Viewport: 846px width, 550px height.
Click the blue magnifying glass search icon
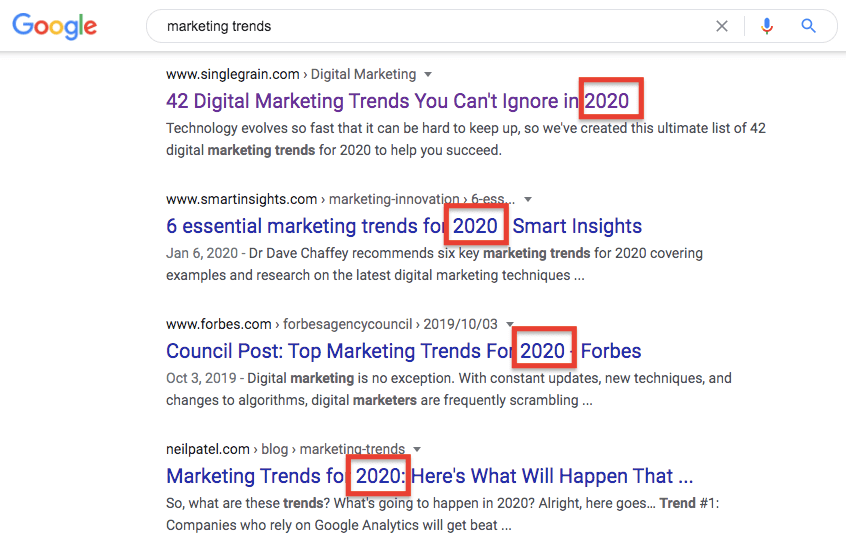[808, 26]
